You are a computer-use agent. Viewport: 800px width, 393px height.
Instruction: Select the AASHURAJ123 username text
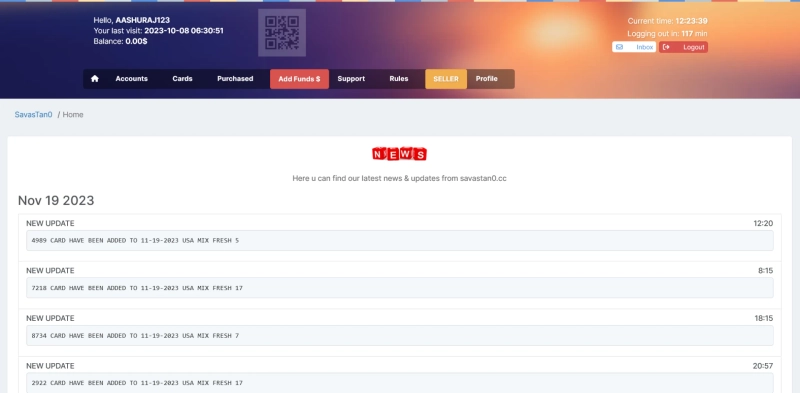[x=142, y=20]
